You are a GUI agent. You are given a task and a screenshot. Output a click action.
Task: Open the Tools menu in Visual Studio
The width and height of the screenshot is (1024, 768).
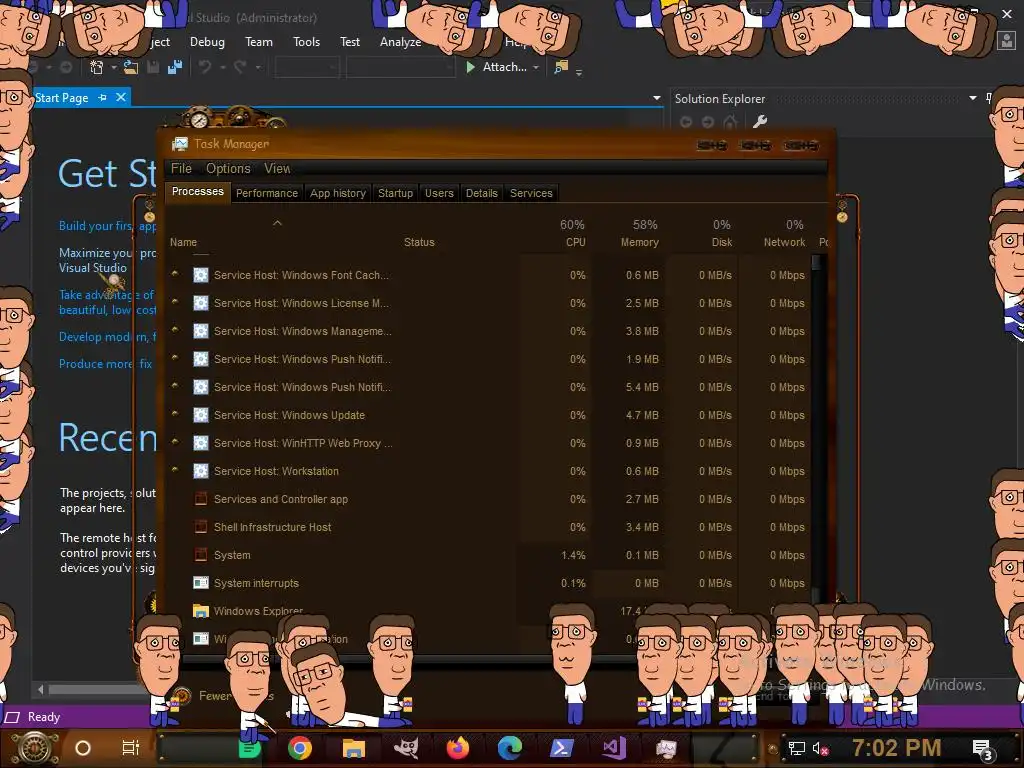(306, 42)
